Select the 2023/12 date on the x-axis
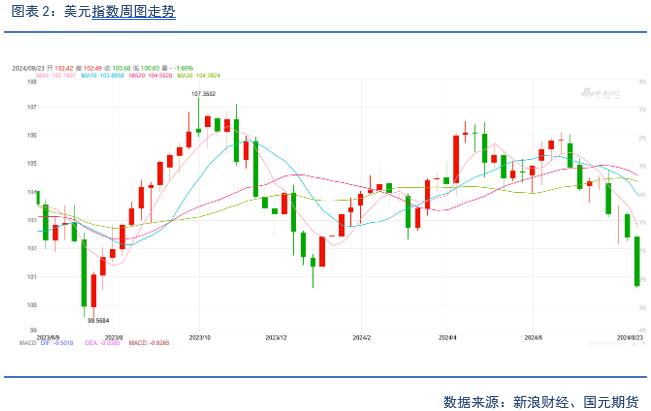 coord(276,339)
